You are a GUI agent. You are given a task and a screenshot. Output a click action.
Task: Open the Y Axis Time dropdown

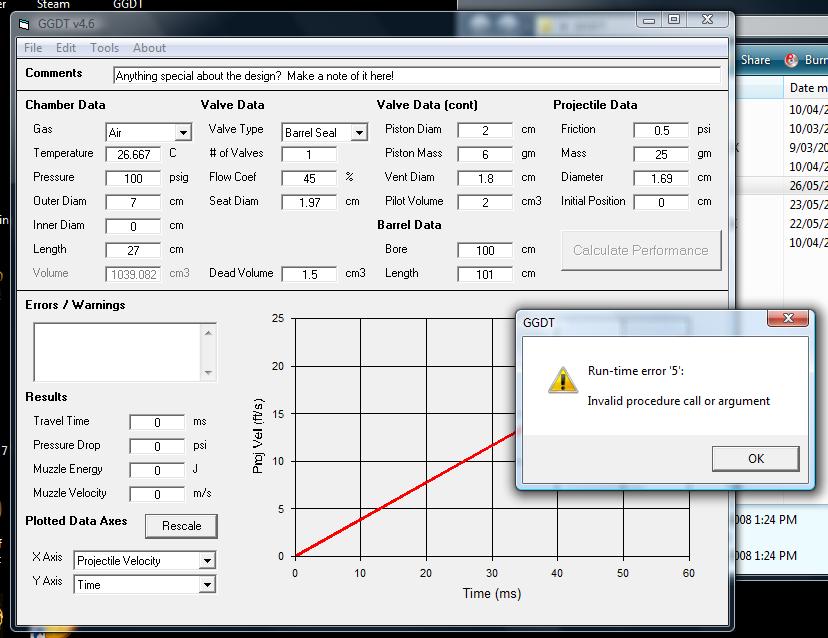pos(207,585)
